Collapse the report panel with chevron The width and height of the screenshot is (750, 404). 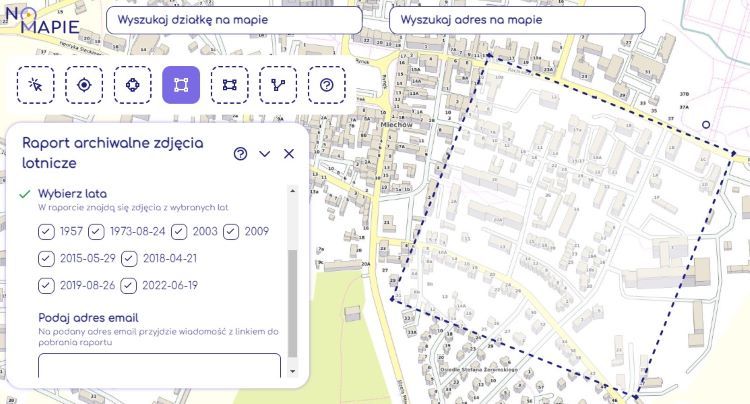(x=265, y=153)
